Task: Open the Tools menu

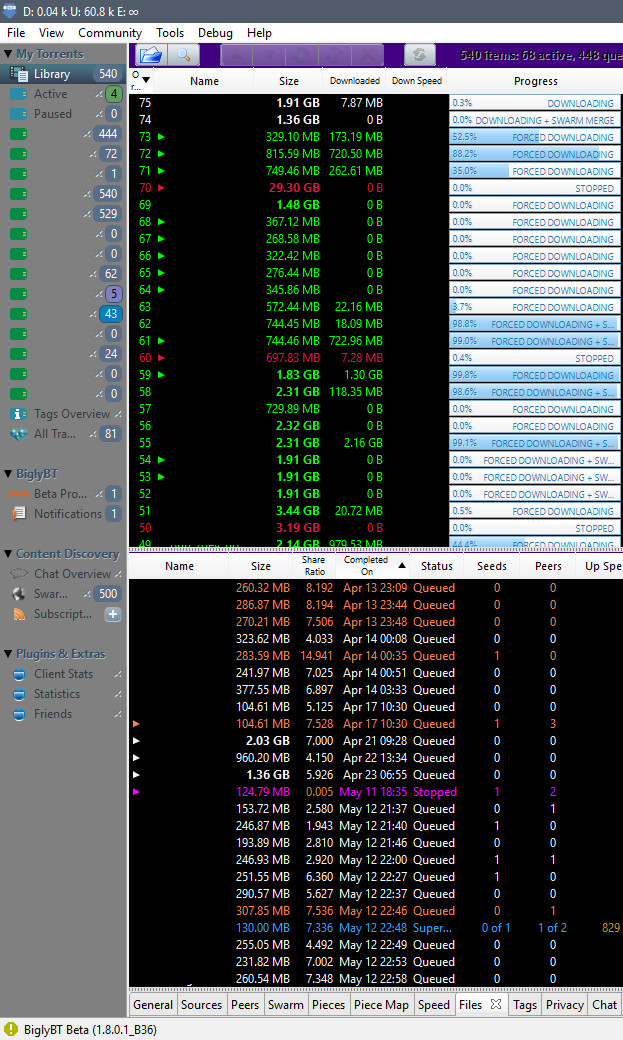Action: click(x=170, y=32)
